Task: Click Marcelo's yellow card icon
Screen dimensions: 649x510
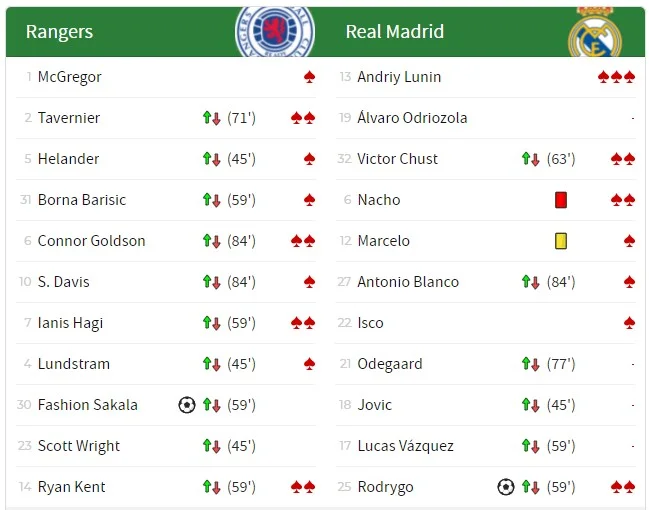Action: [561, 241]
